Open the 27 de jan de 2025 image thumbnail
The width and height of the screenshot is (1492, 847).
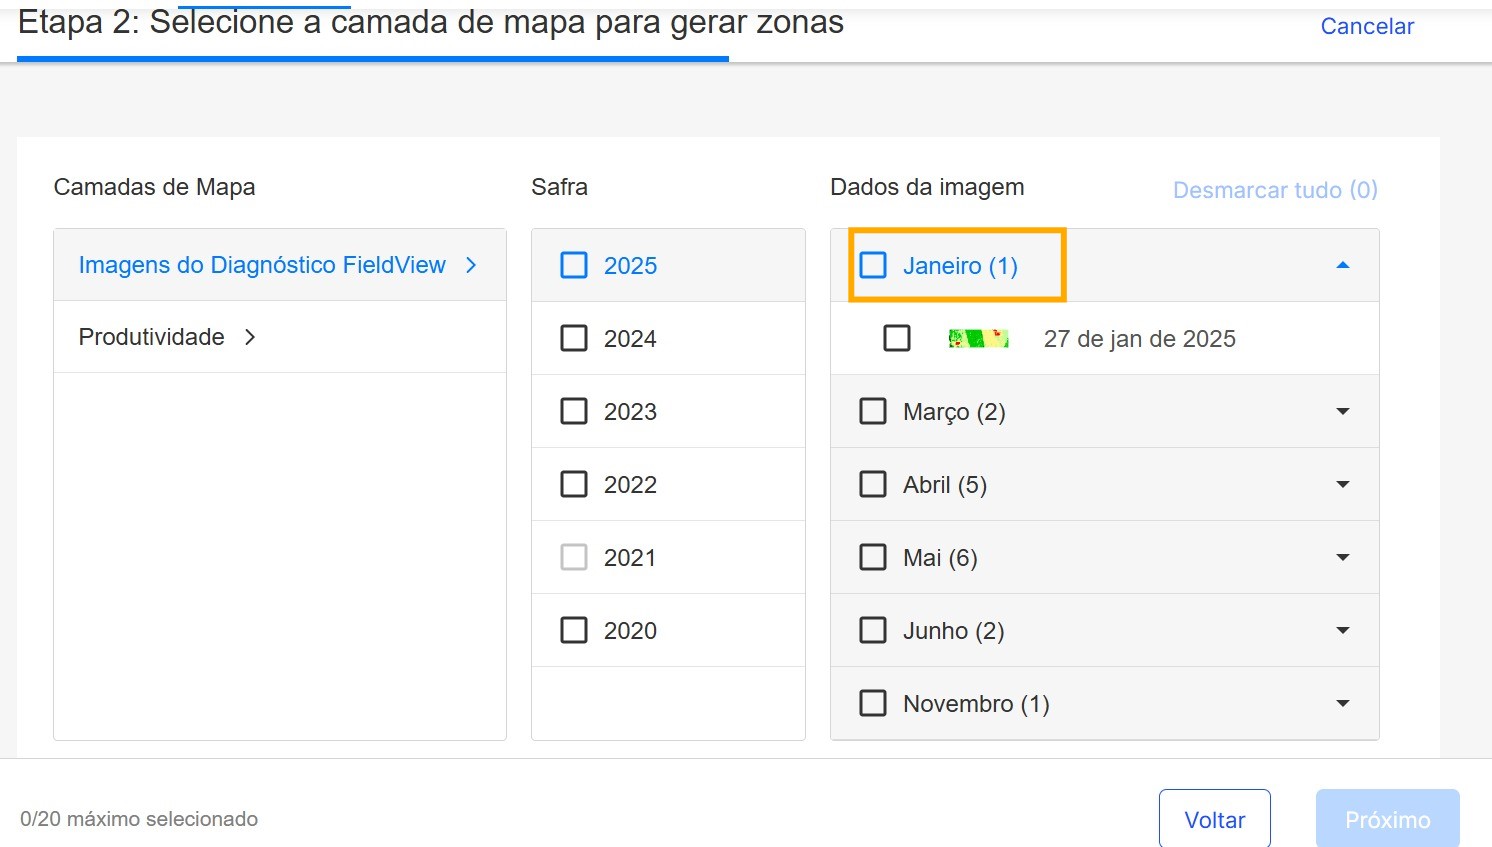coord(978,339)
